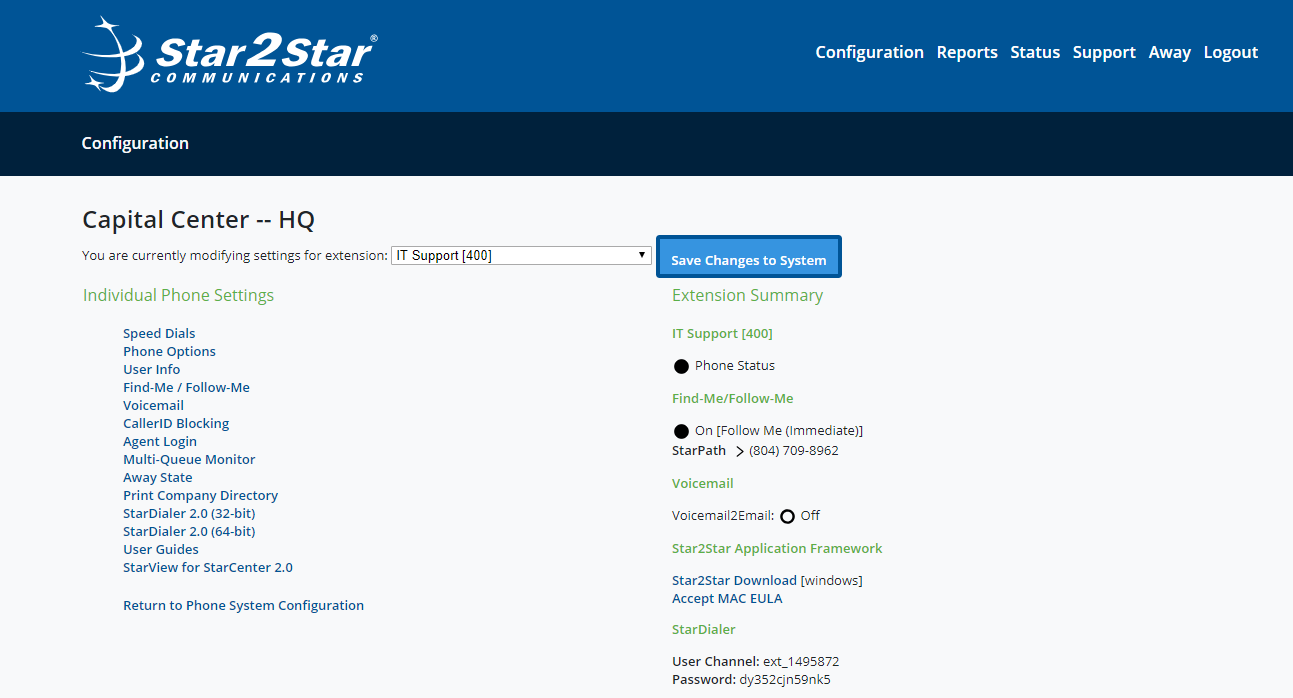Image resolution: width=1293 pixels, height=698 pixels.
Task: Click the Find-Me/Follow-Me On status dot
Action: (x=681, y=431)
